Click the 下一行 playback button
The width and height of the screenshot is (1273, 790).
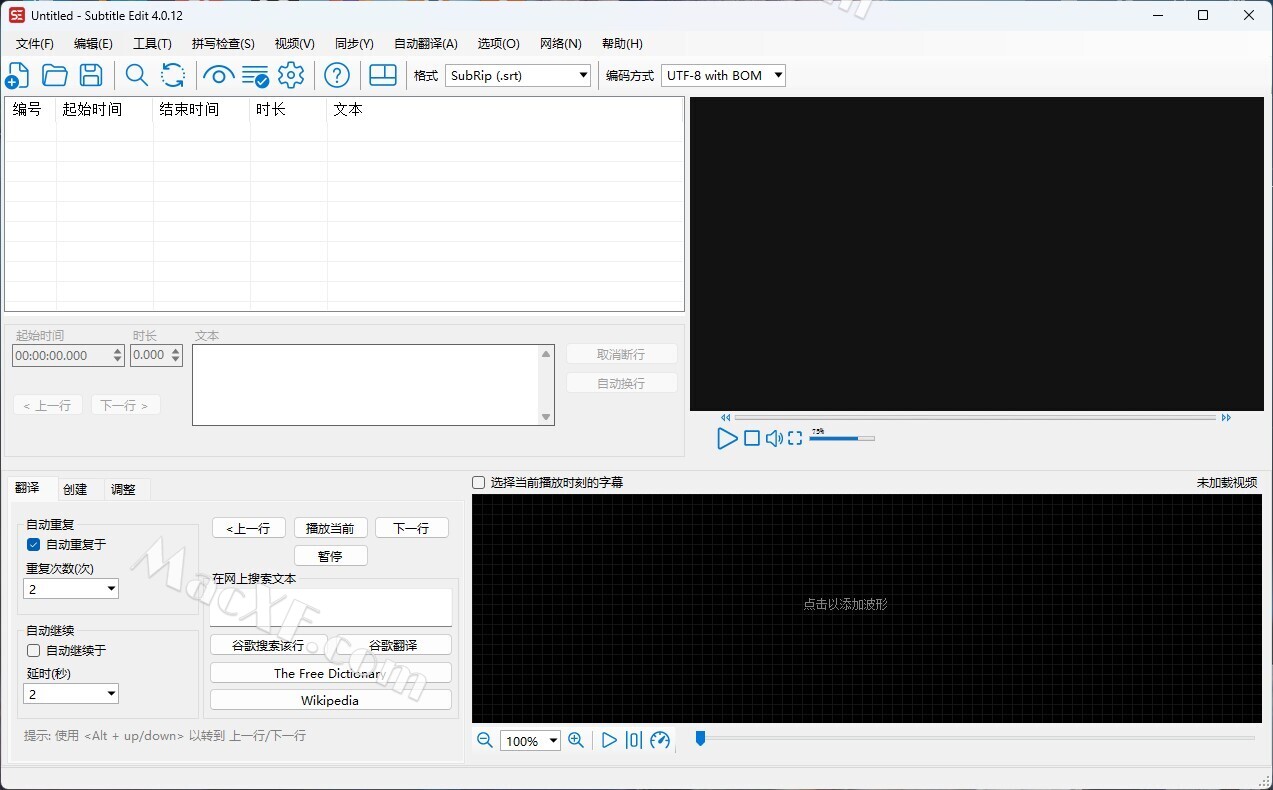[x=411, y=528]
